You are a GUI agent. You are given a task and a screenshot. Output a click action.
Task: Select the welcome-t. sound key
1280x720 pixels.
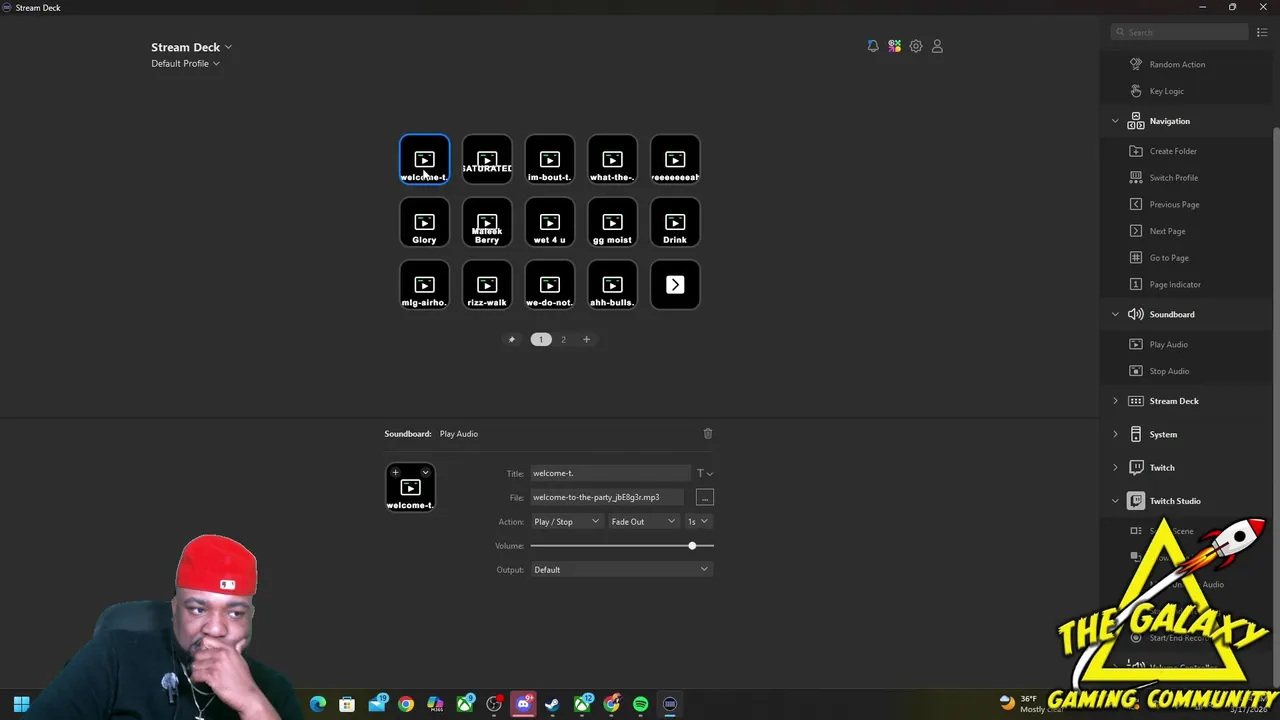pyautogui.click(x=424, y=160)
